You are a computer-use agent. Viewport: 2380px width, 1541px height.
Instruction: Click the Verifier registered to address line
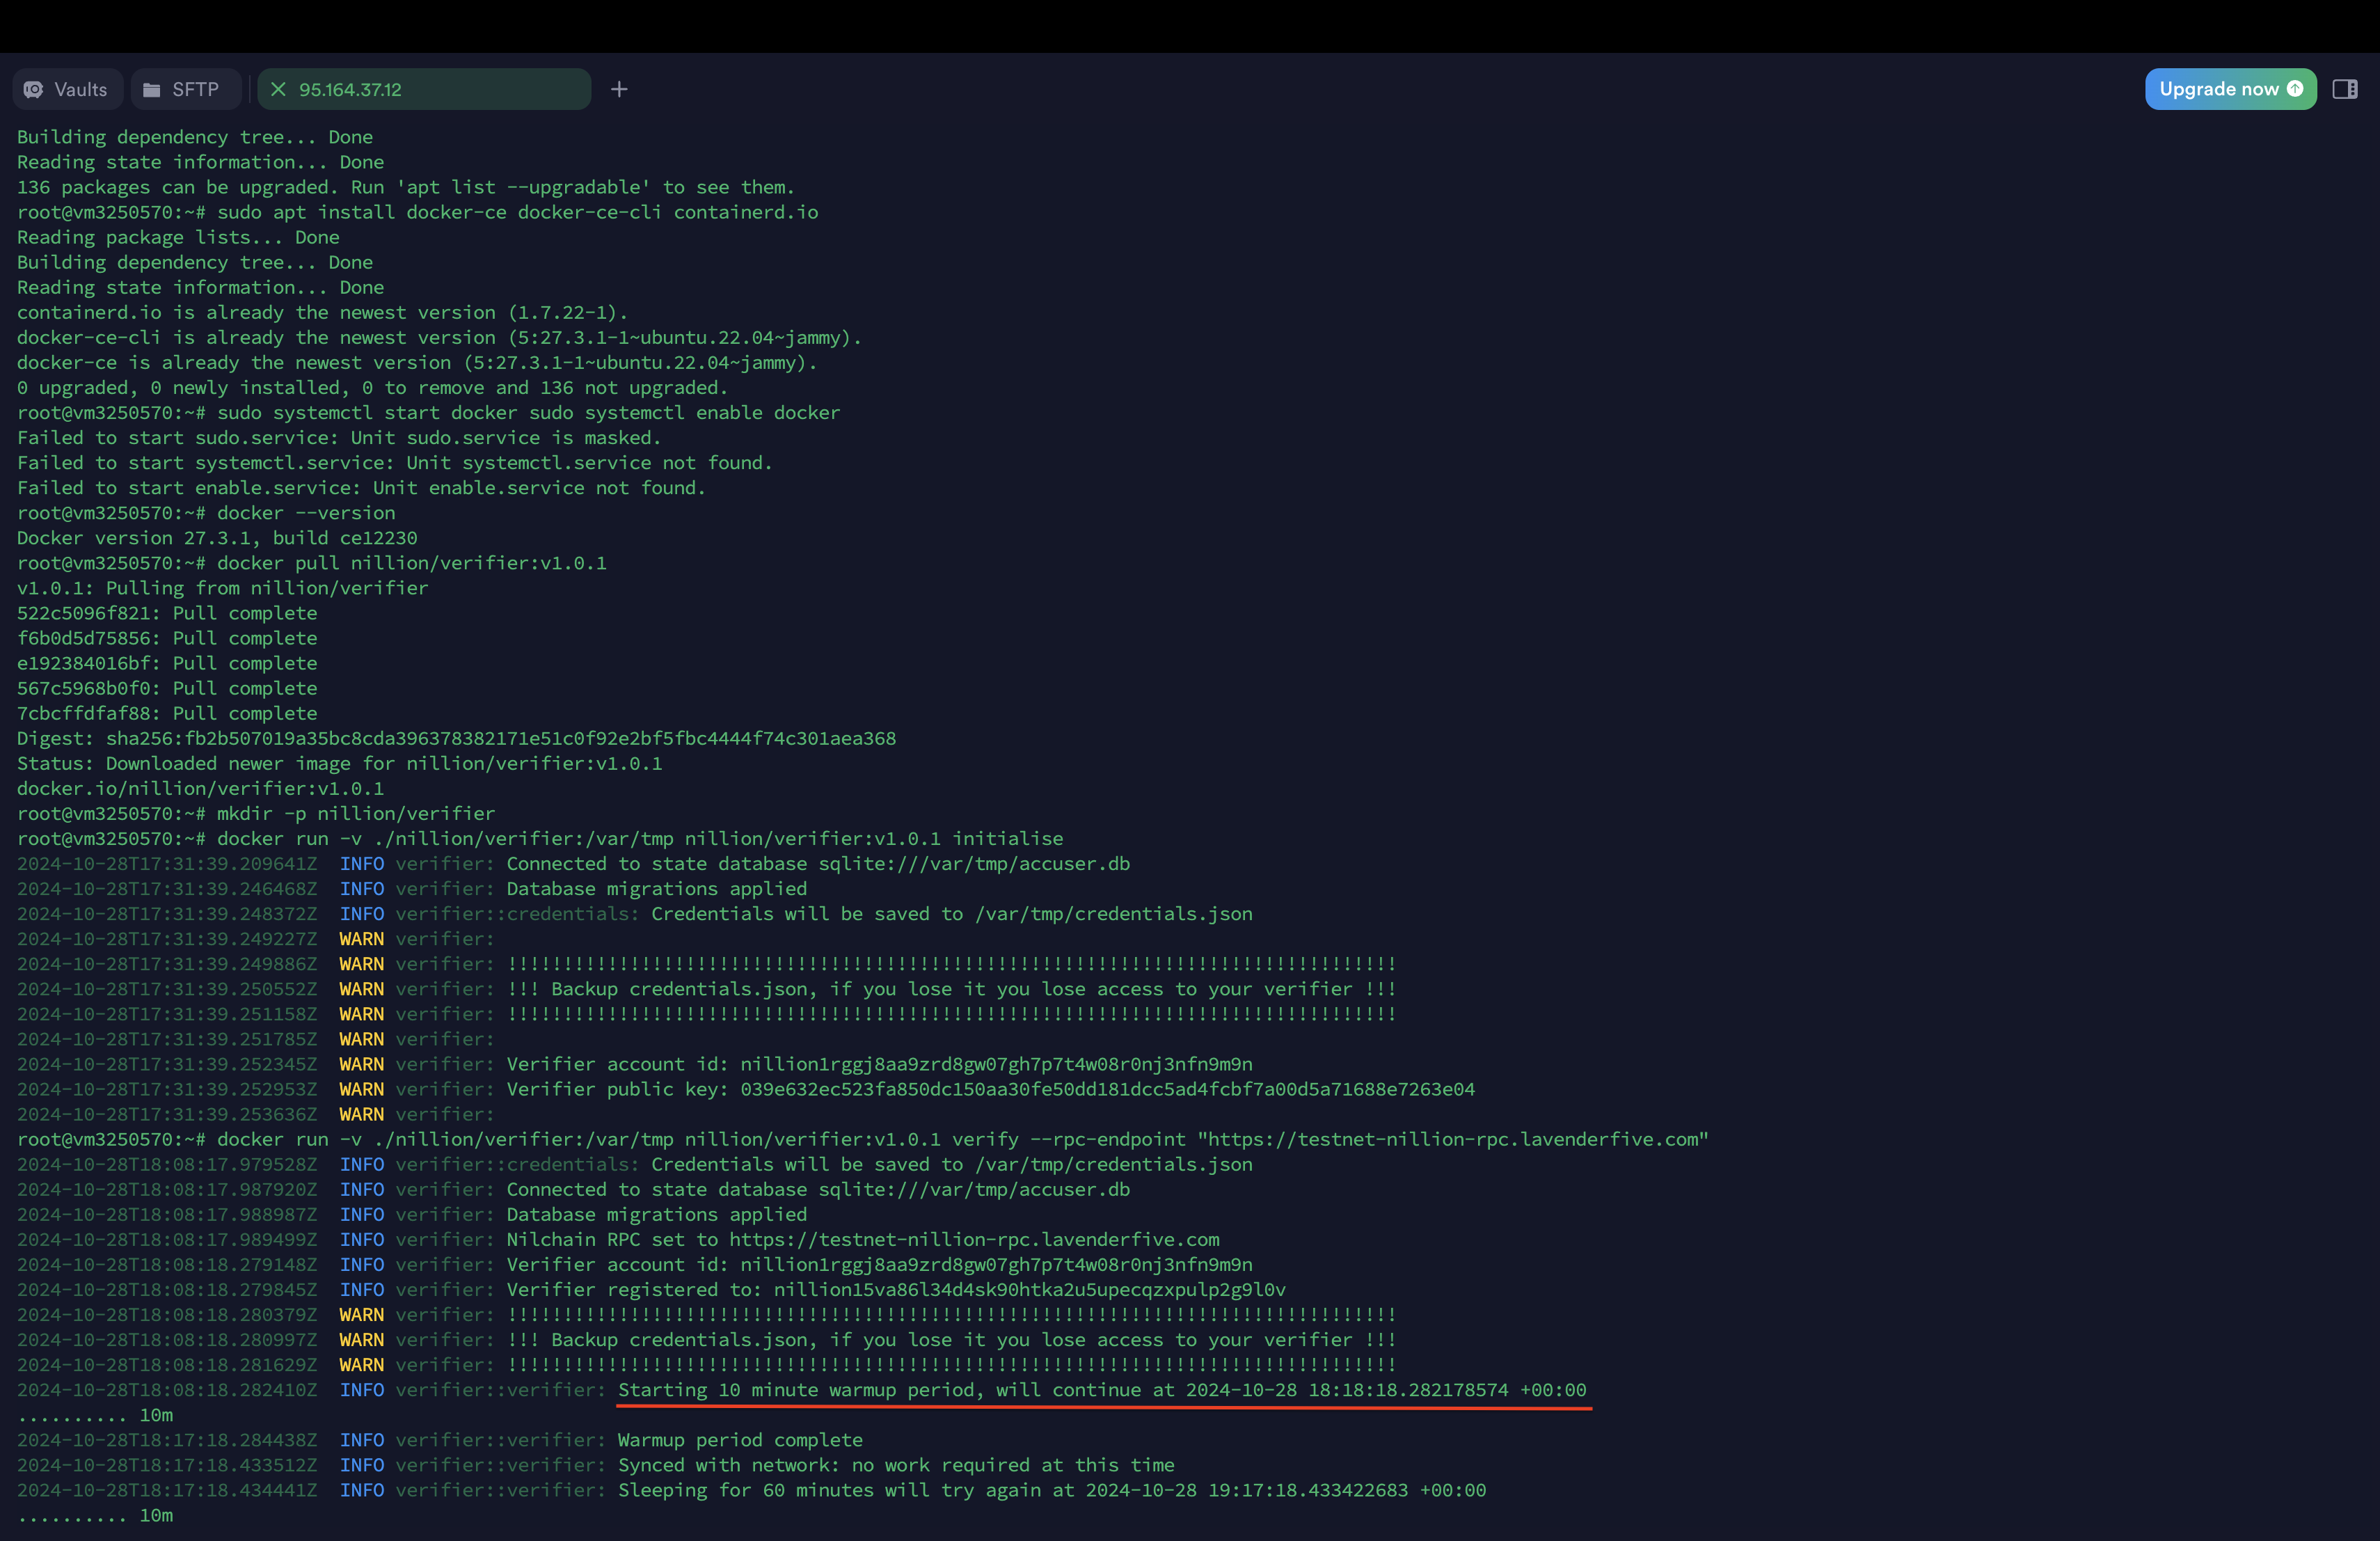coord(651,1290)
